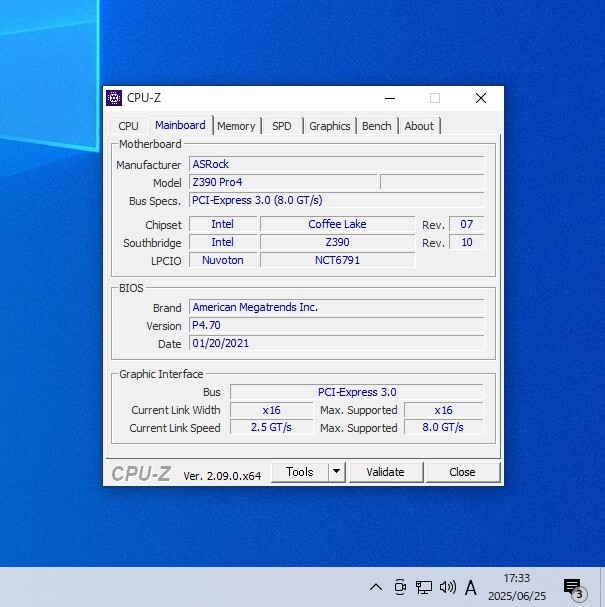Click the LPCIO vendor 'Nuvoton'

tap(223, 260)
